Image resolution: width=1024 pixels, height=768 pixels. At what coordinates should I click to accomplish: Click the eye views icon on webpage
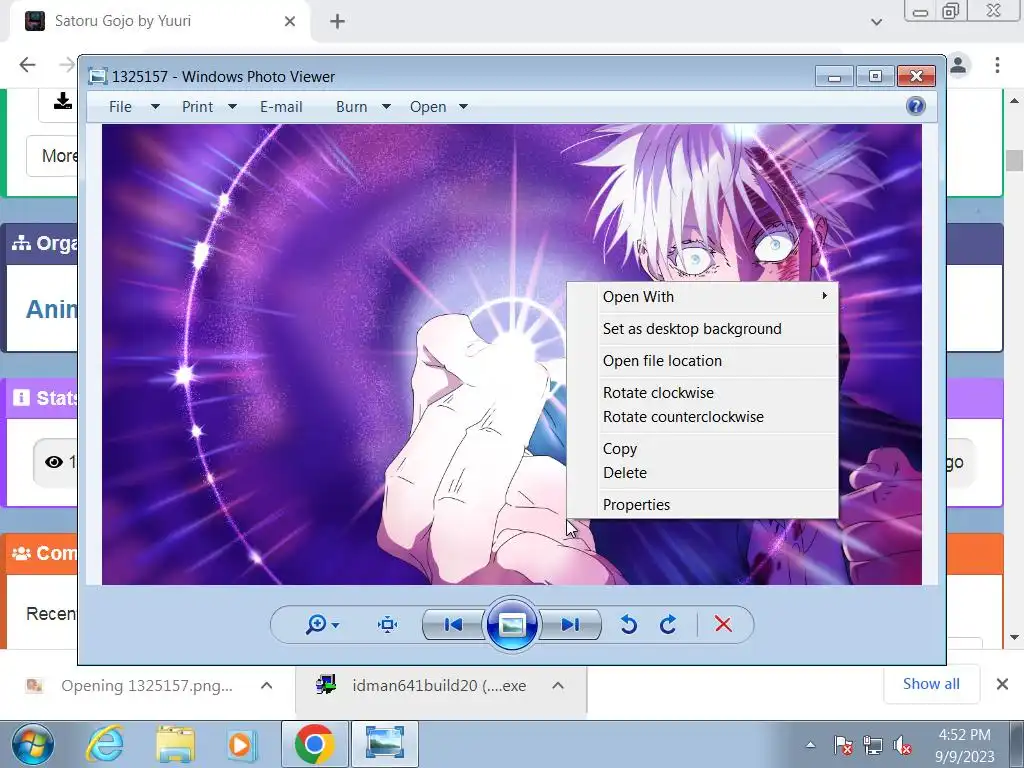[x=54, y=462]
